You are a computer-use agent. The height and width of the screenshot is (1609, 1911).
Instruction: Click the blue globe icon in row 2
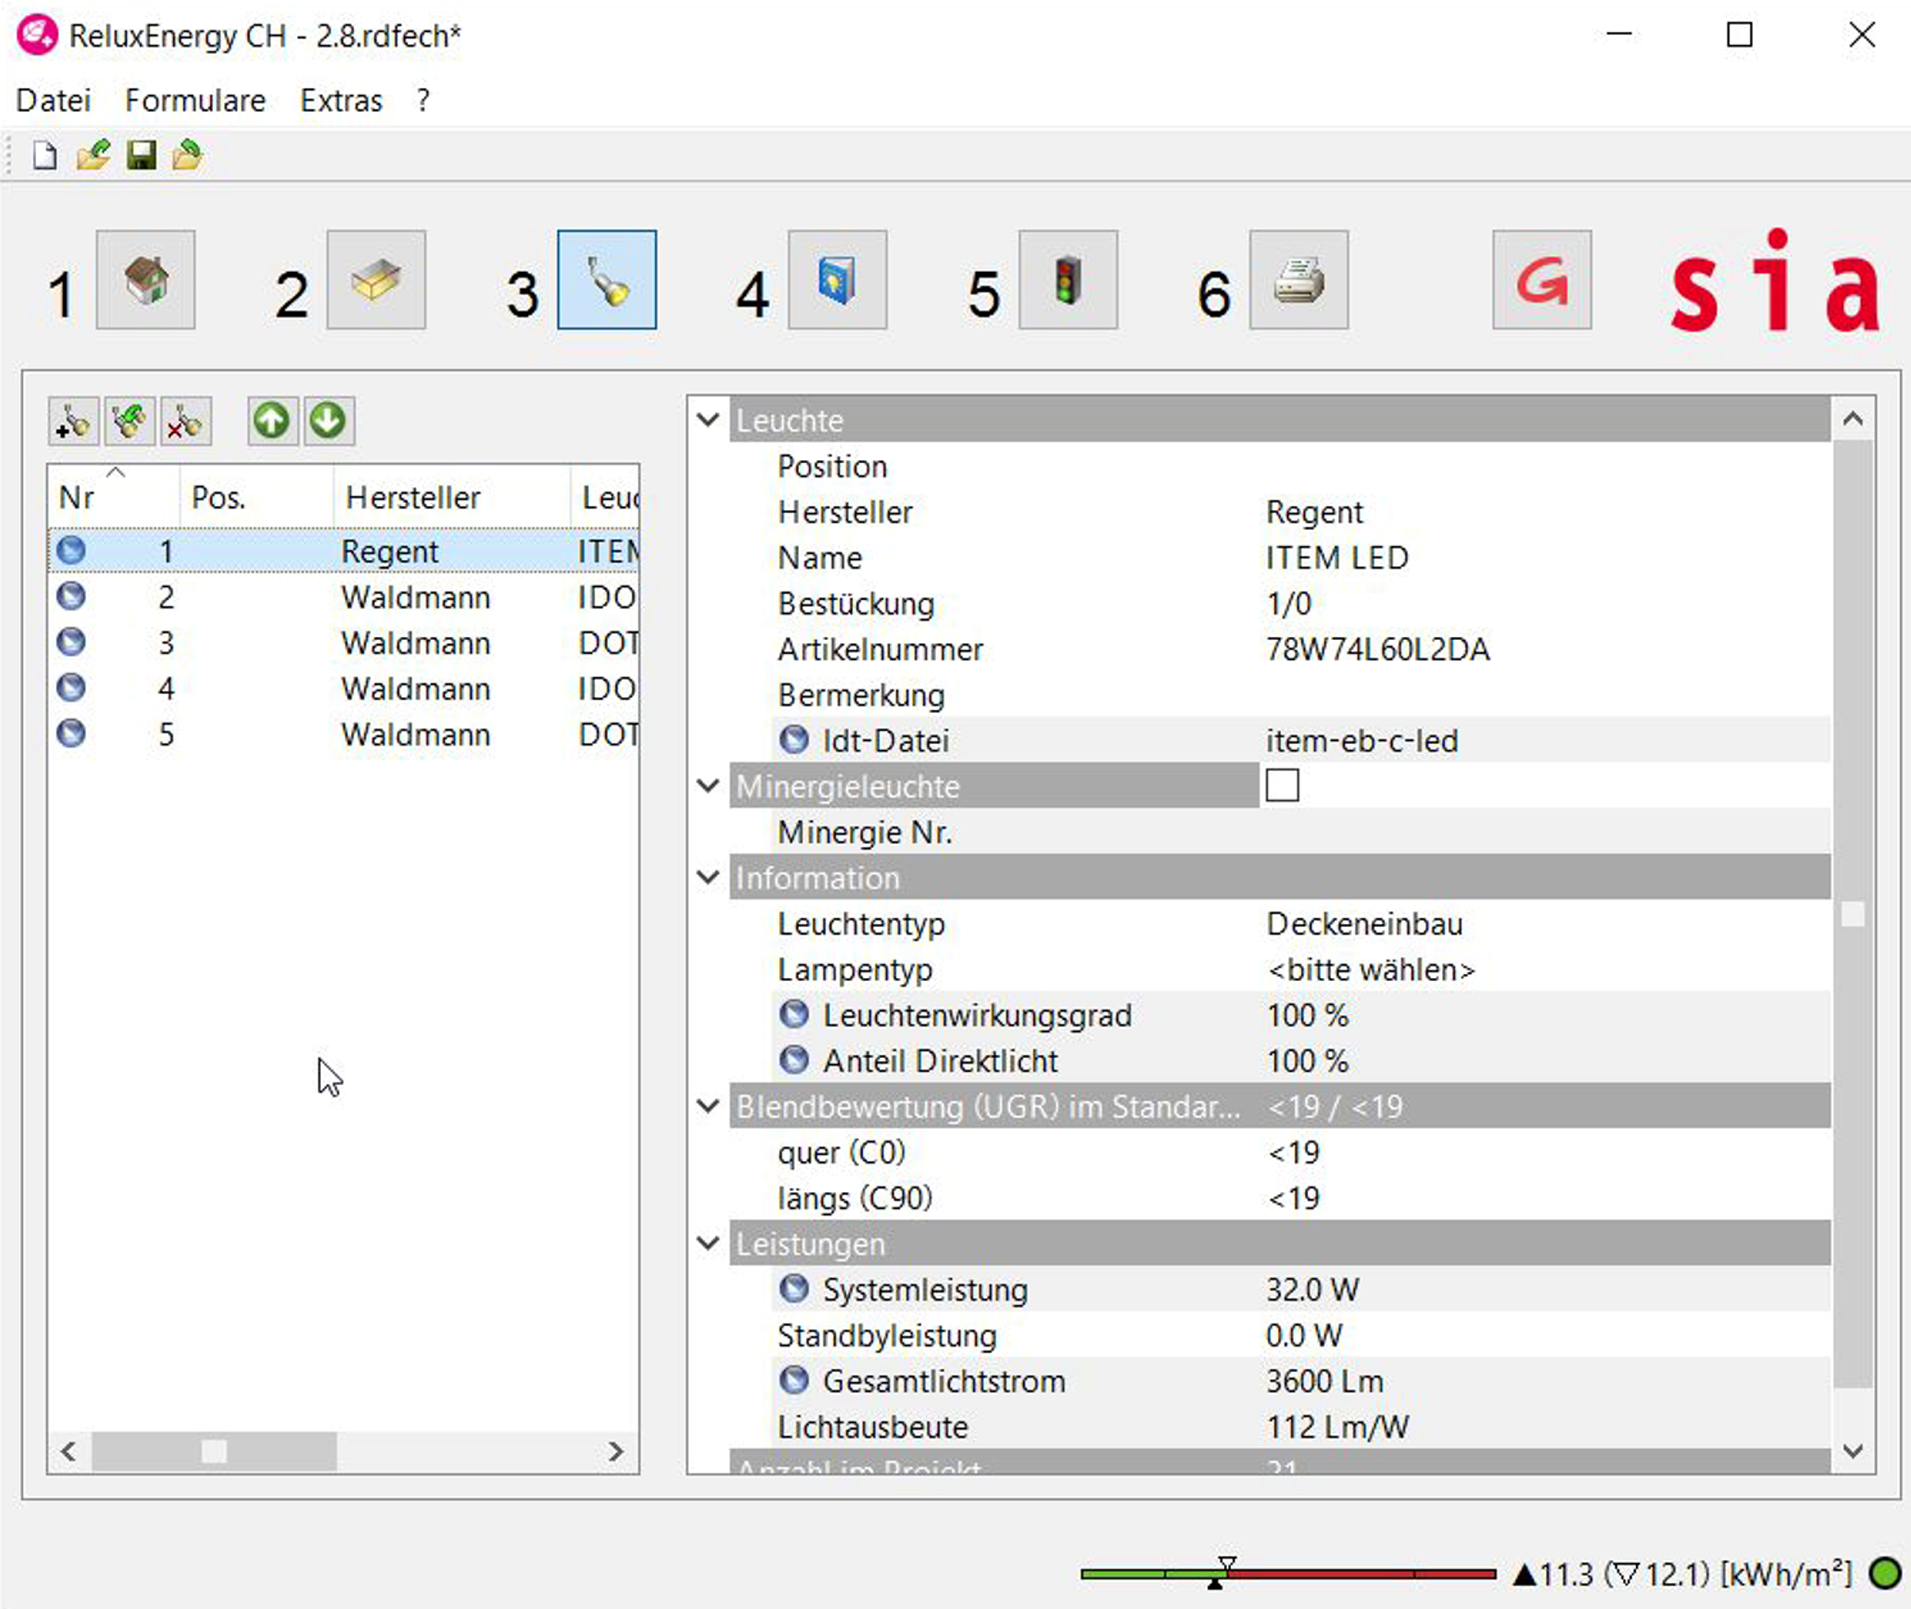[x=71, y=596]
